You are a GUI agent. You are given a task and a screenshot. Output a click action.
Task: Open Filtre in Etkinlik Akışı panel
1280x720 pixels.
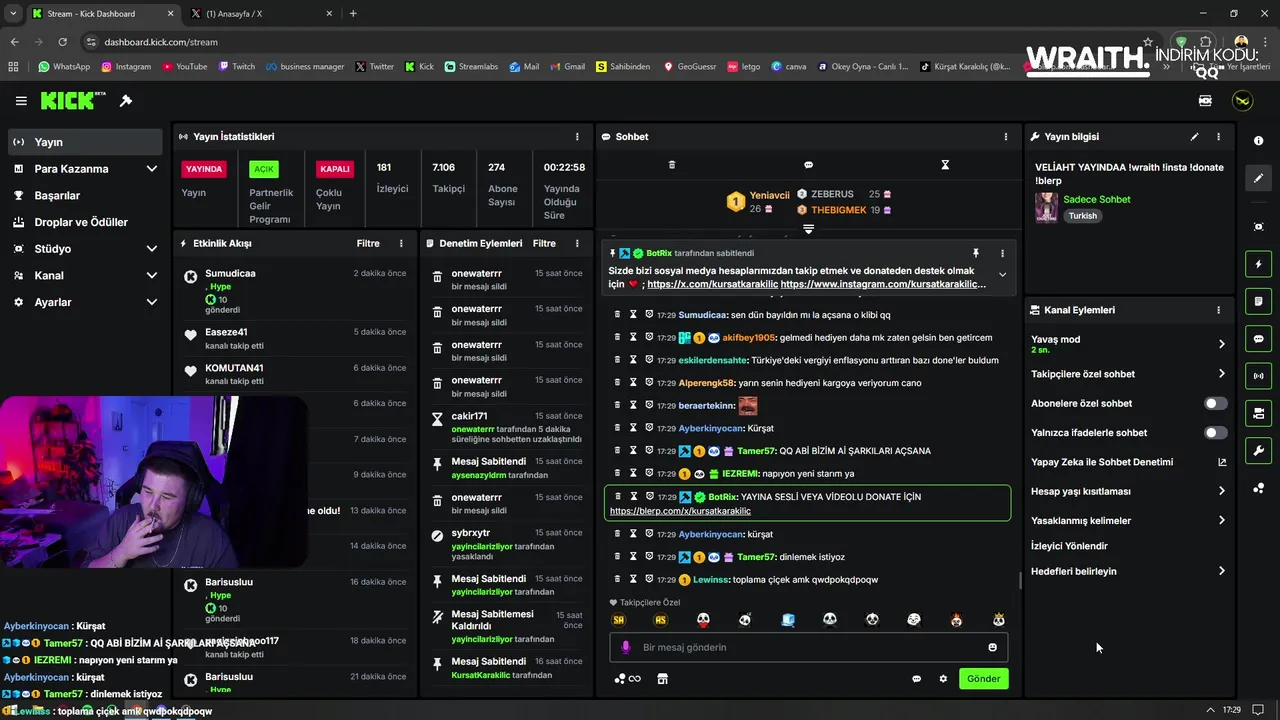tap(368, 243)
